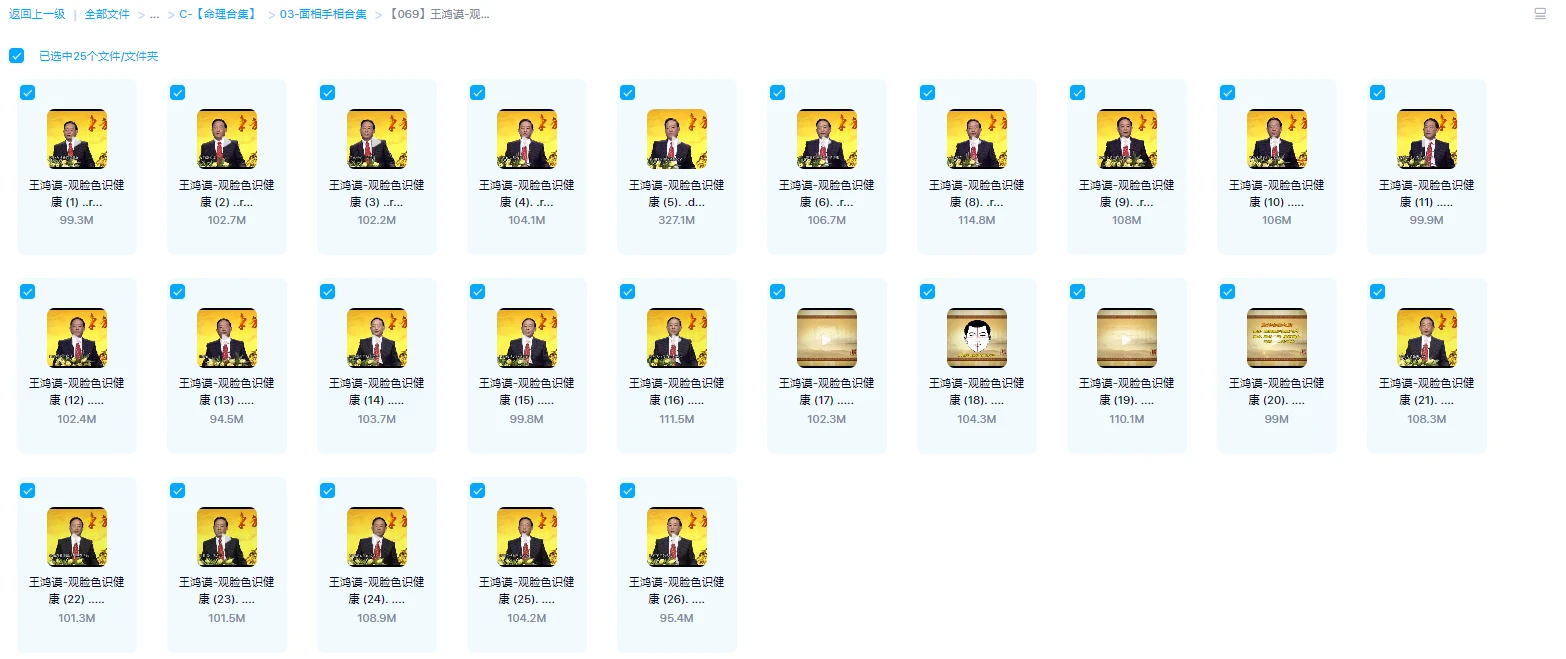Uncheck the checkbox on file 观脸色识健康 (3)

click(327, 92)
